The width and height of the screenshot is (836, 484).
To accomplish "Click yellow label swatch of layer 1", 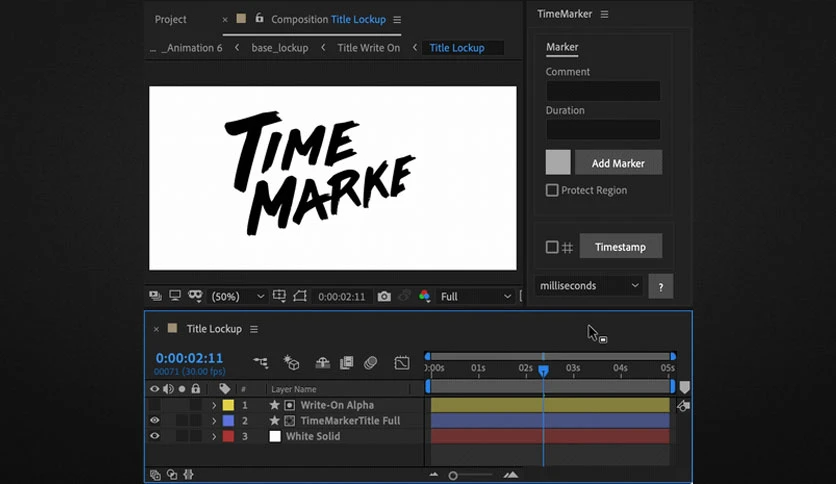I will click(228, 405).
